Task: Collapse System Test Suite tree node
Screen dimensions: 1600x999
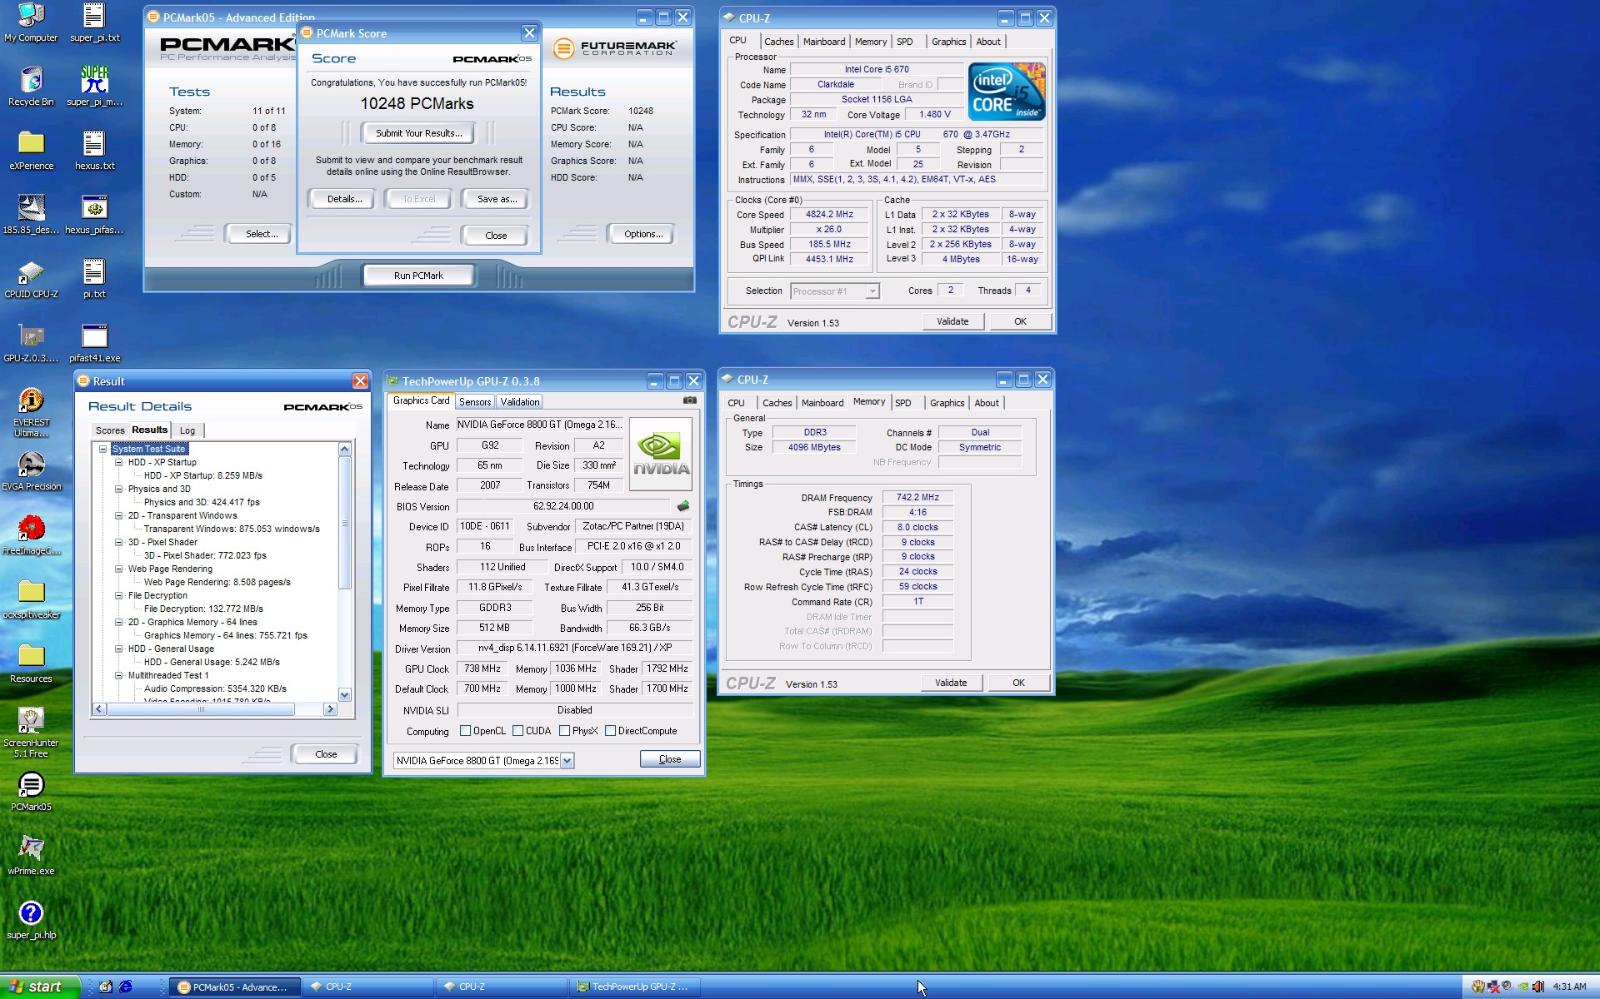Action: [103, 449]
